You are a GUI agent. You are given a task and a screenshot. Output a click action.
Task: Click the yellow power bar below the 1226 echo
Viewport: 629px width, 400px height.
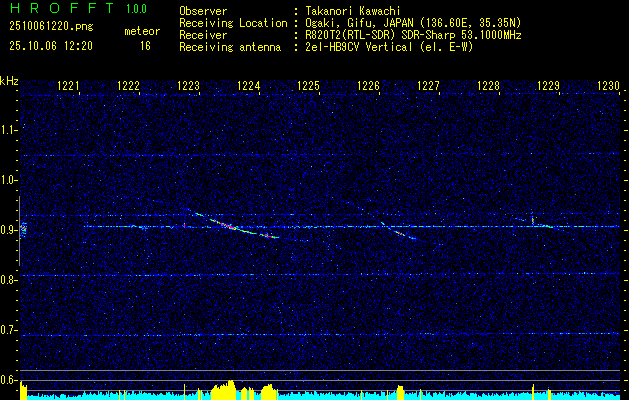click(400, 392)
